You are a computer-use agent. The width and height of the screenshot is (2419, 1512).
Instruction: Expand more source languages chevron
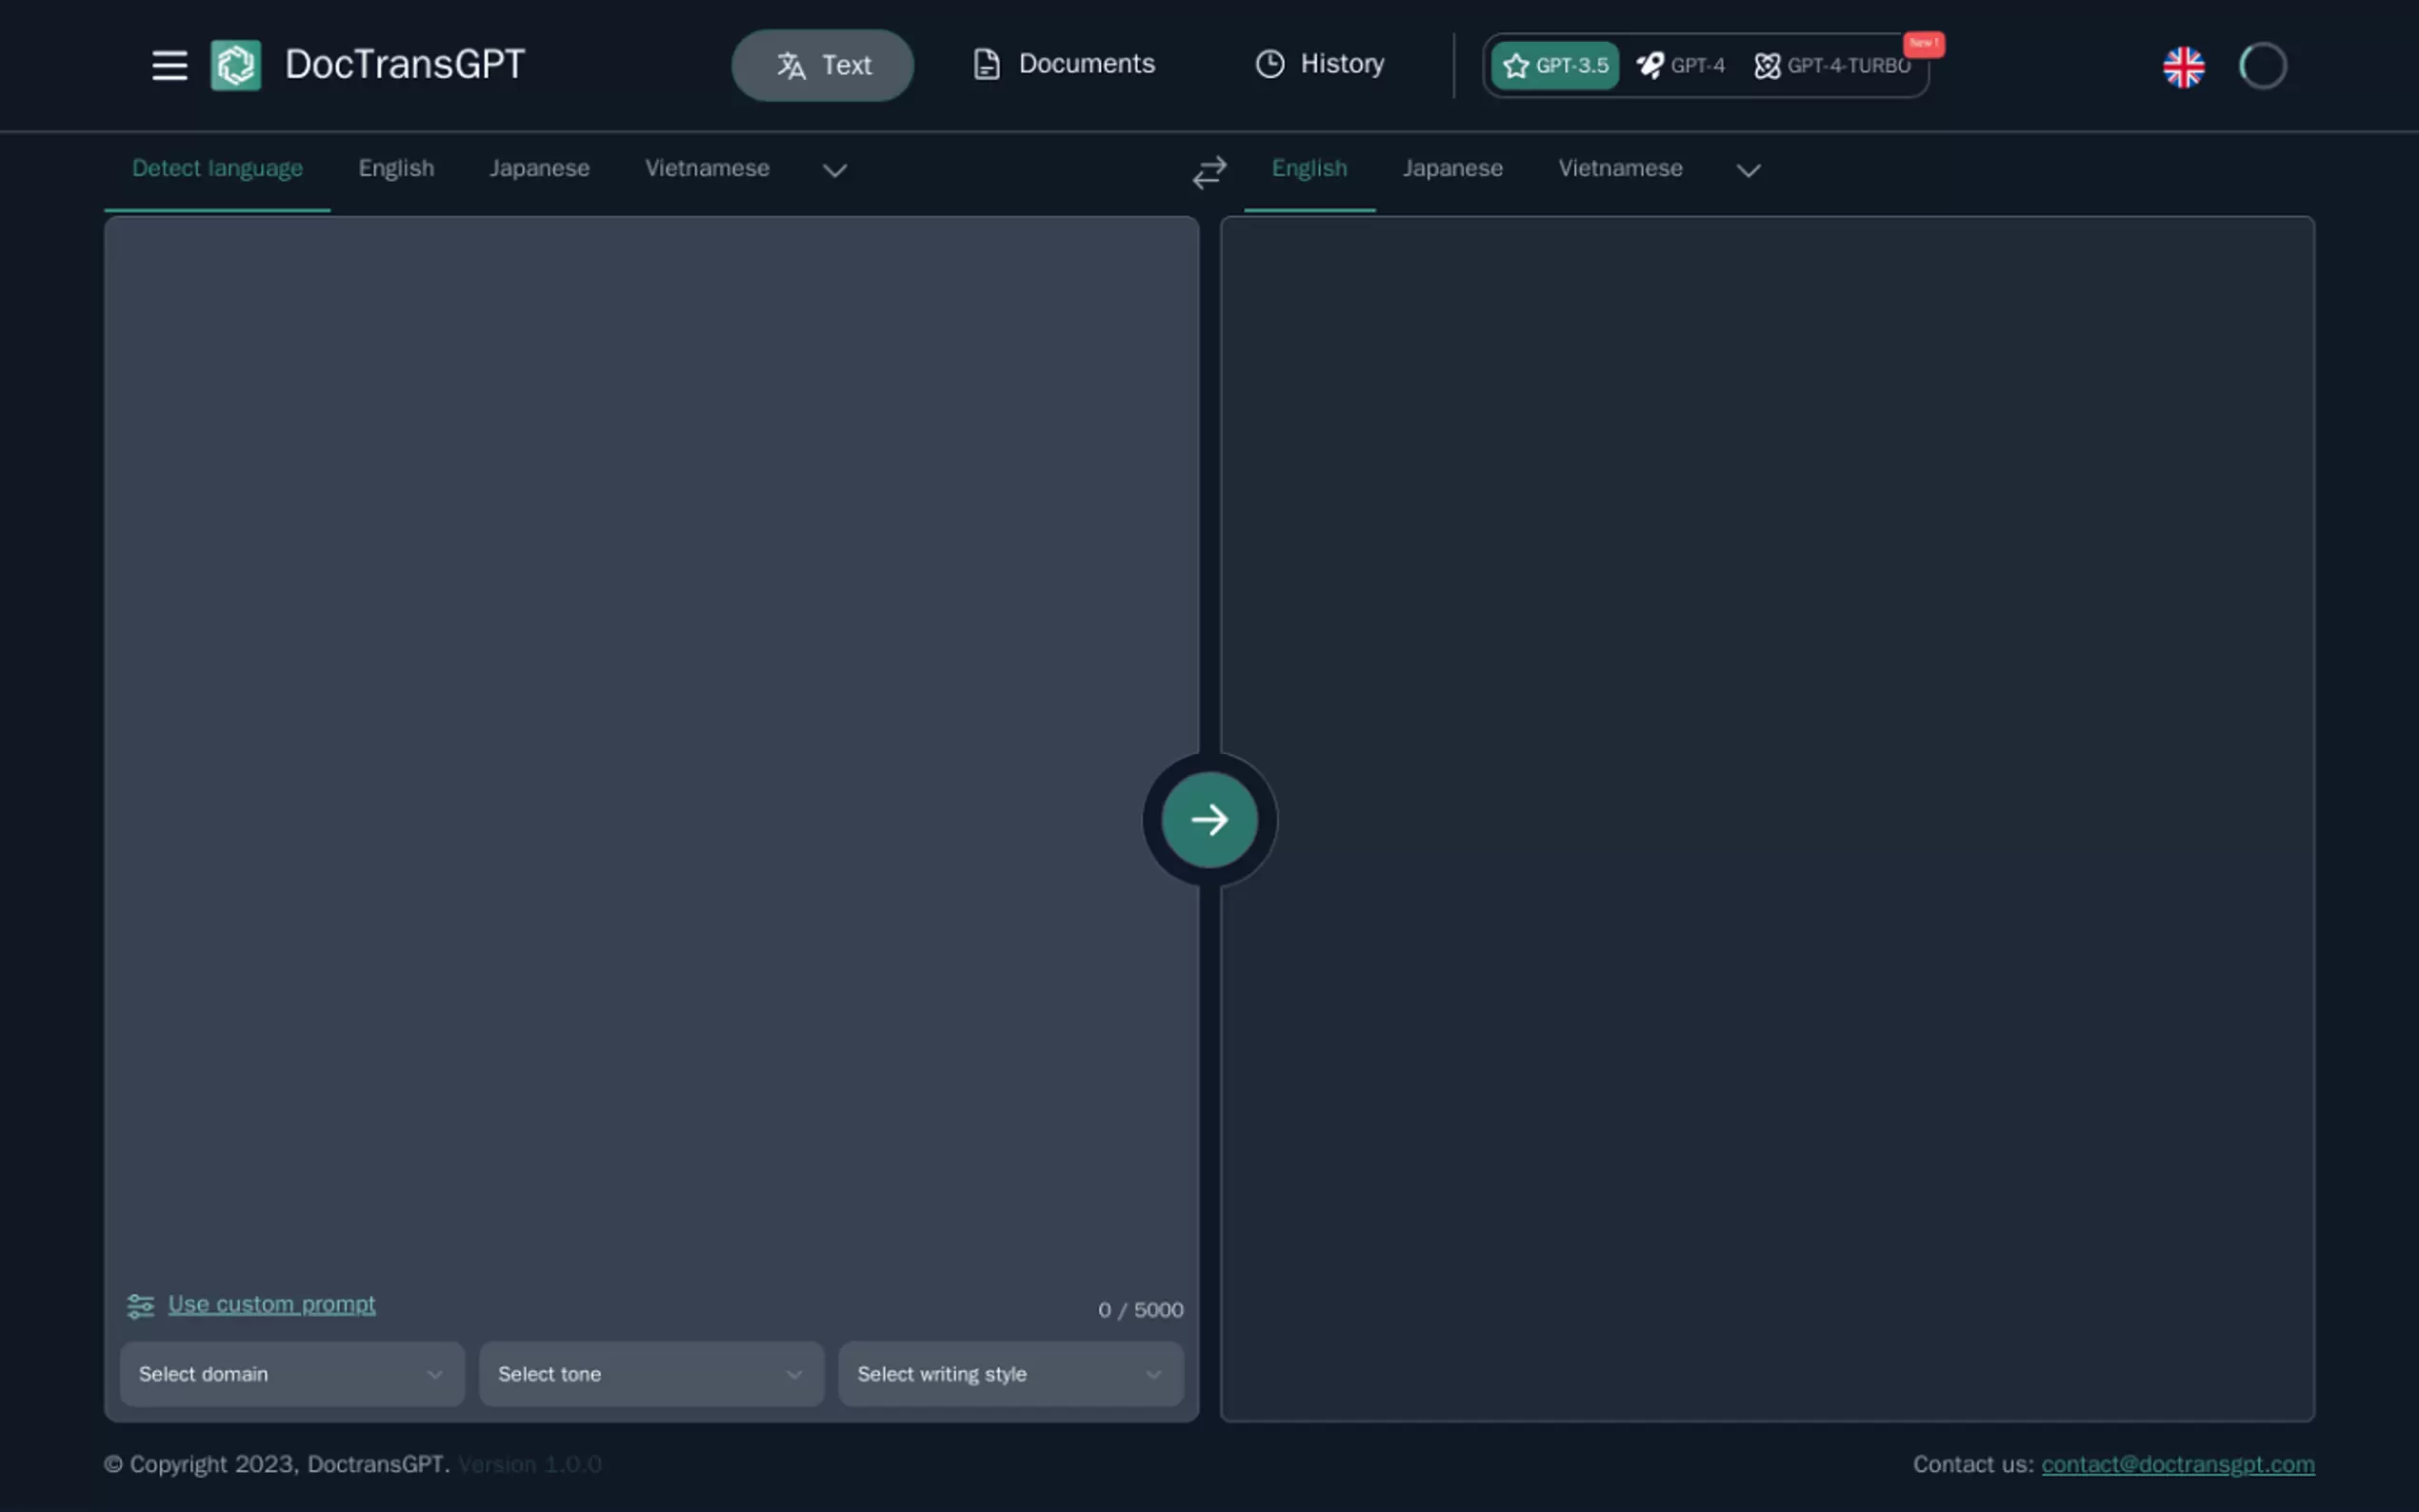pyautogui.click(x=835, y=171)
